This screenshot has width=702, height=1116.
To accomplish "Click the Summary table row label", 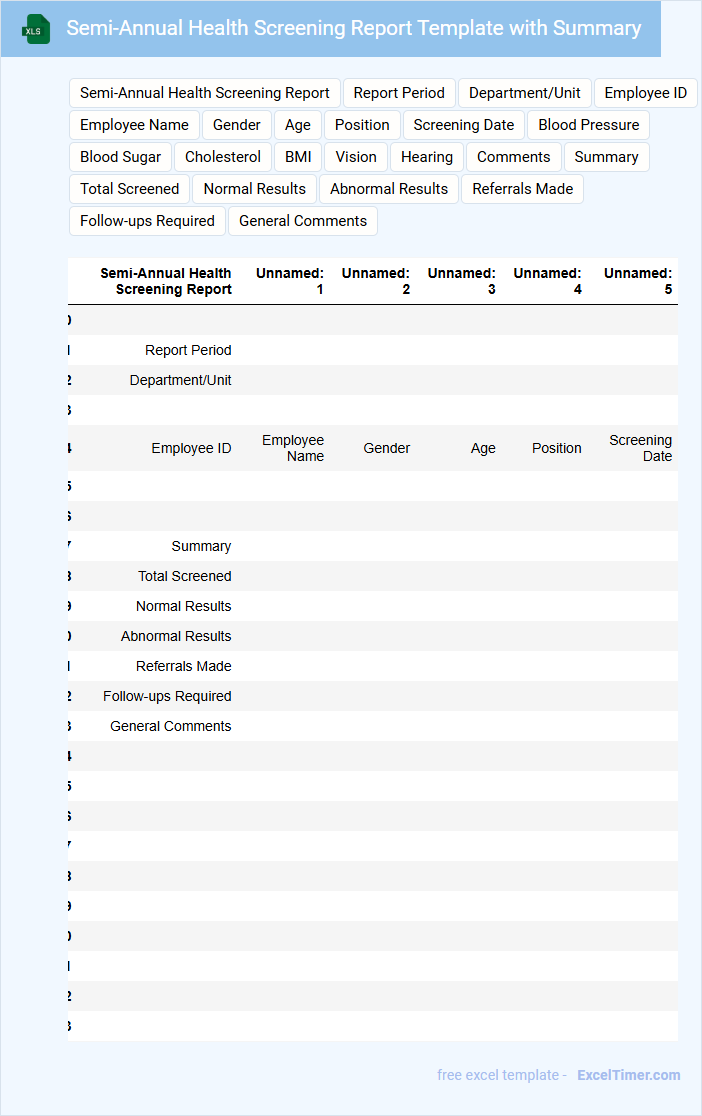I will (201, 546).
